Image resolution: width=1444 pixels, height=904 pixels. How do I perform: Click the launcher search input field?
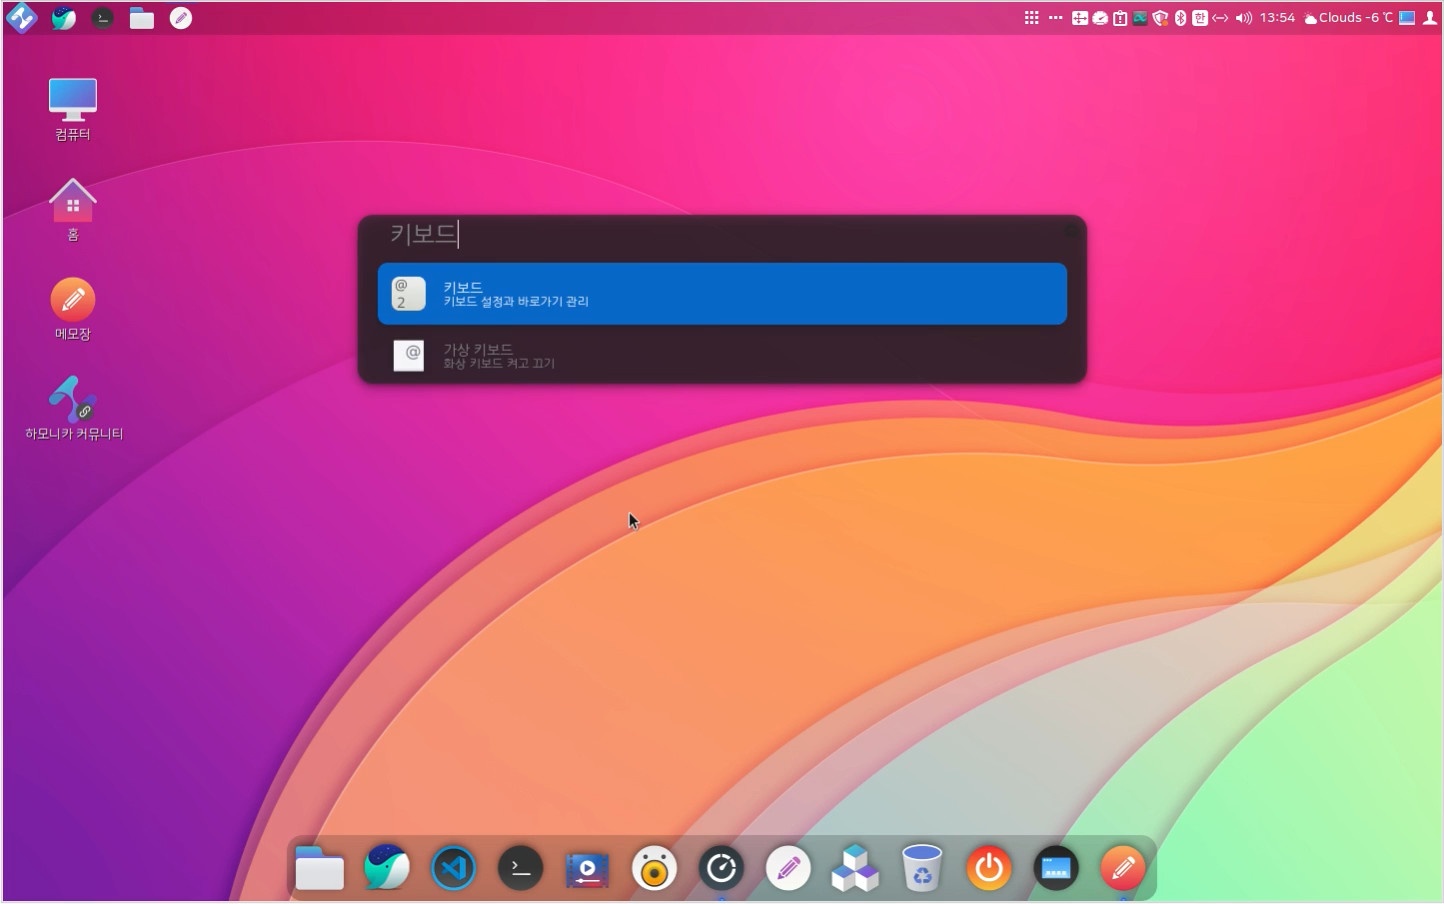point(720,235)
